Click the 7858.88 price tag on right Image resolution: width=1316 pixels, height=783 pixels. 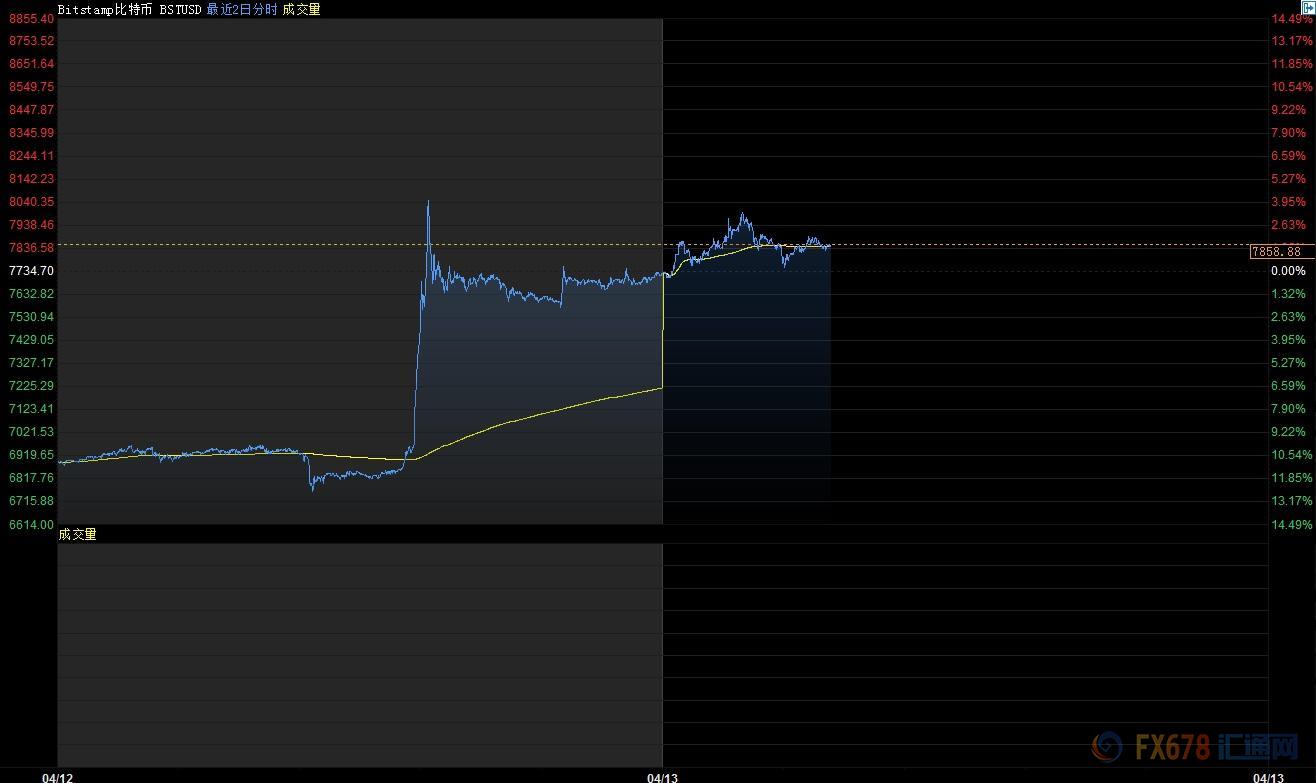pos(1278,252)
